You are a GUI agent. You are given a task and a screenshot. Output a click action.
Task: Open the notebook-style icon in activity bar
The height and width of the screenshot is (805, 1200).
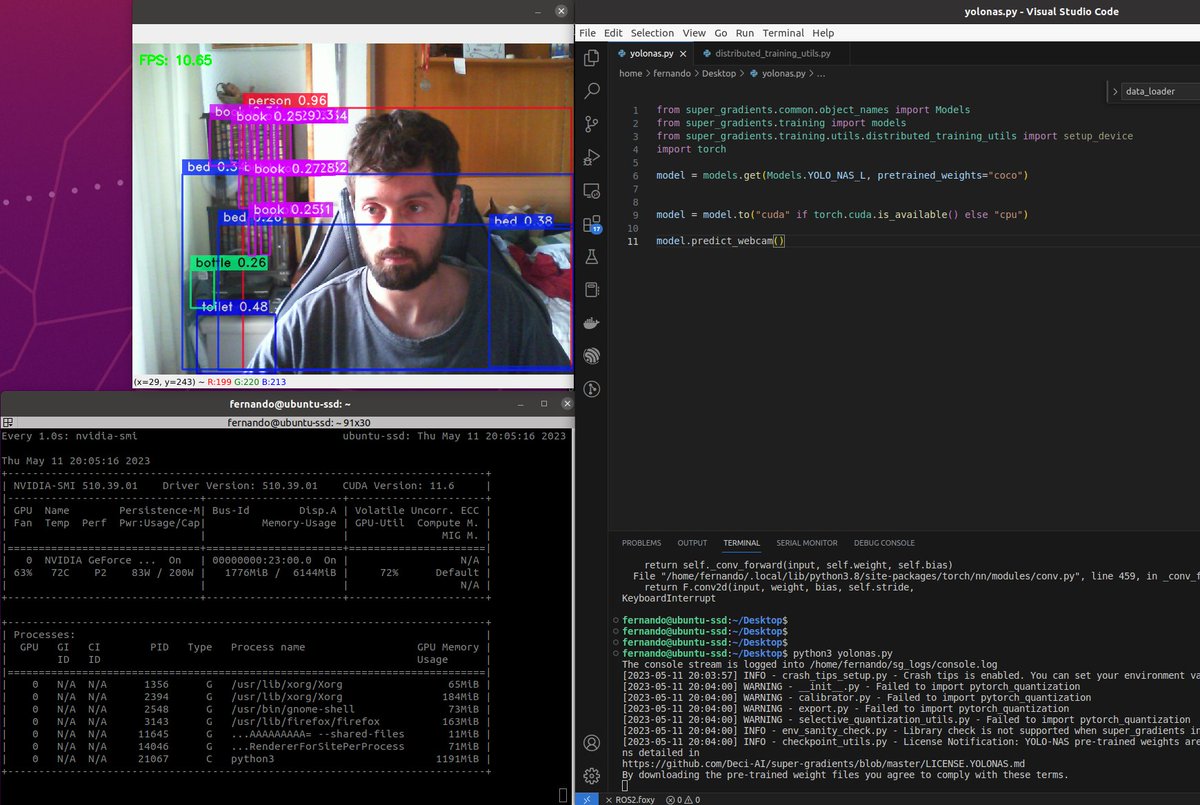pyautogui.click(x=591, y=290)
